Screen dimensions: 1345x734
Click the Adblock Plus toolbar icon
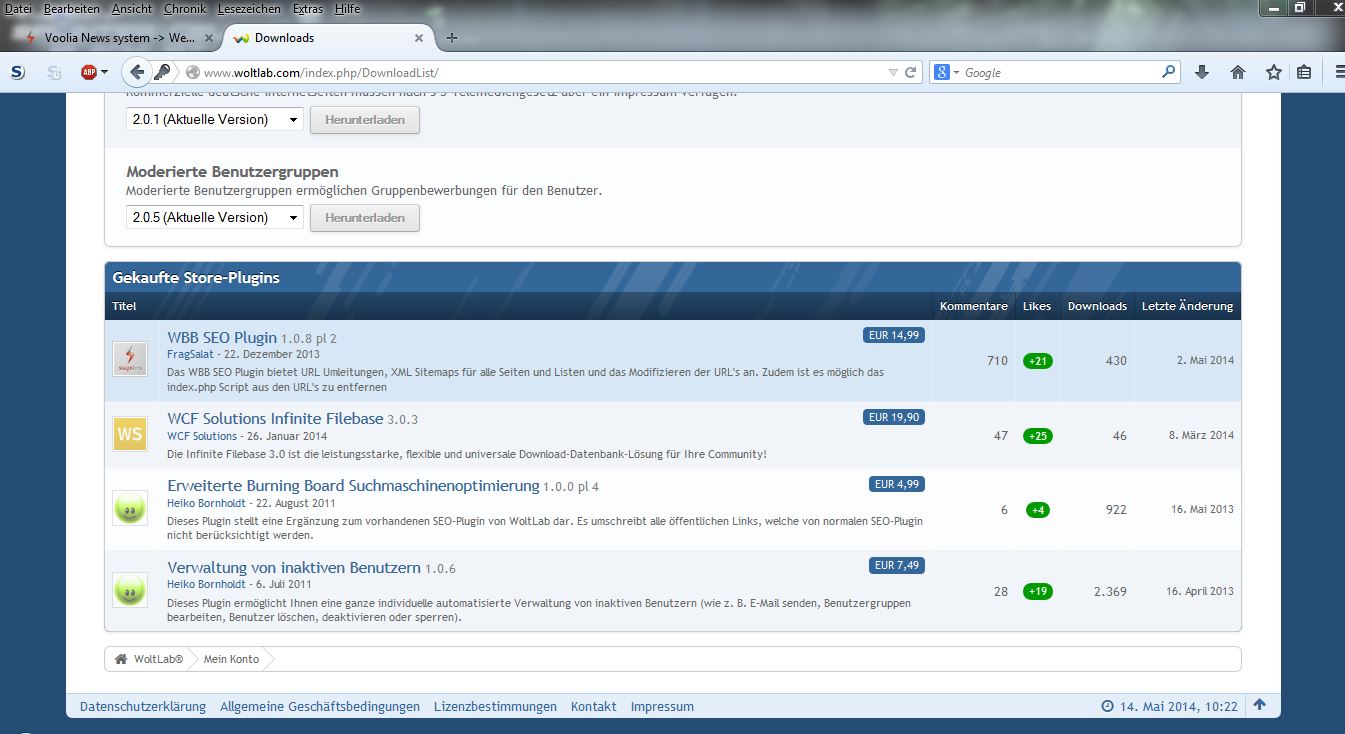pyautogui.click(x=89, y=73)
